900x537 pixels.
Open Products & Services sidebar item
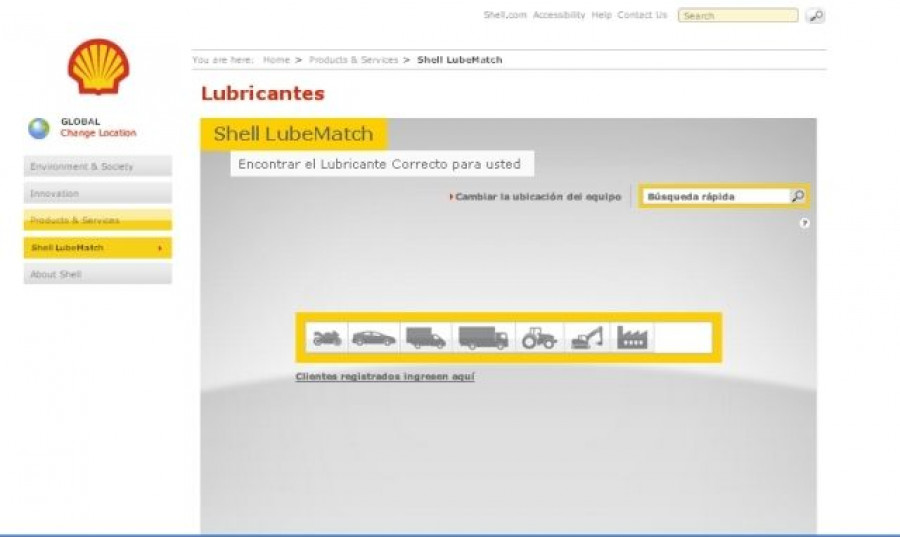tap(98, 220)
